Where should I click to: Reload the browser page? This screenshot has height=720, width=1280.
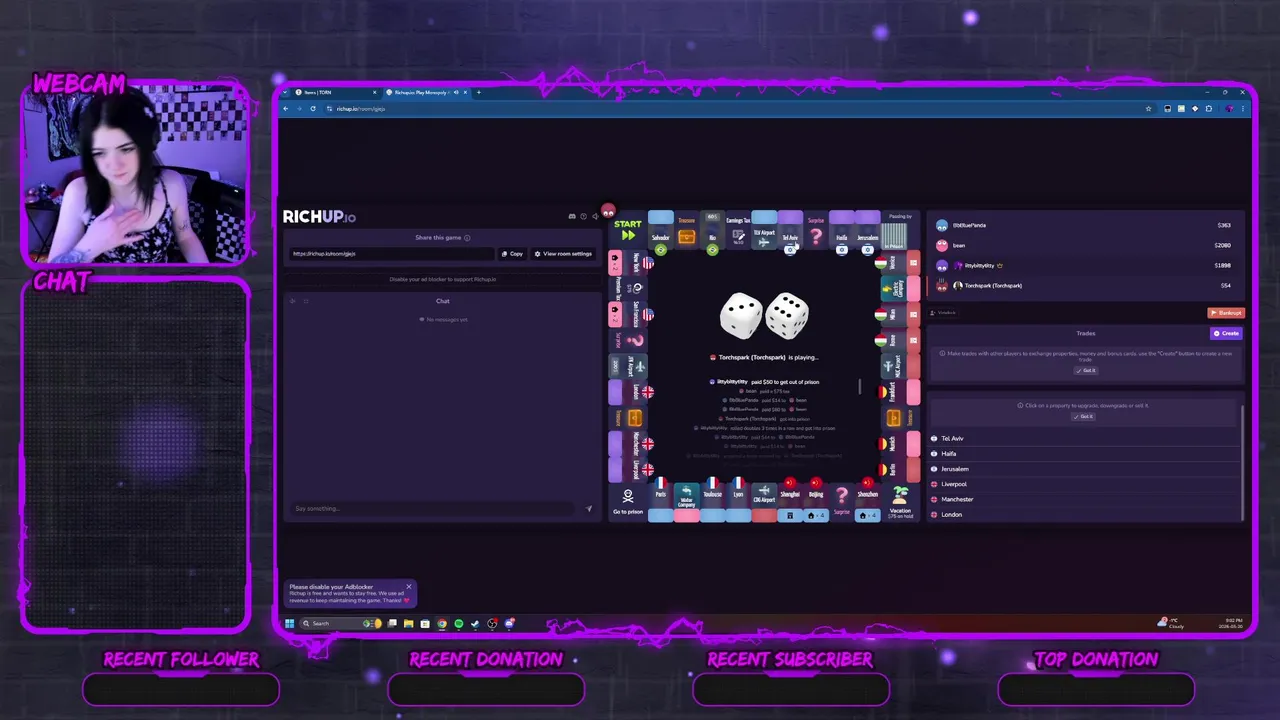[313, 108]
